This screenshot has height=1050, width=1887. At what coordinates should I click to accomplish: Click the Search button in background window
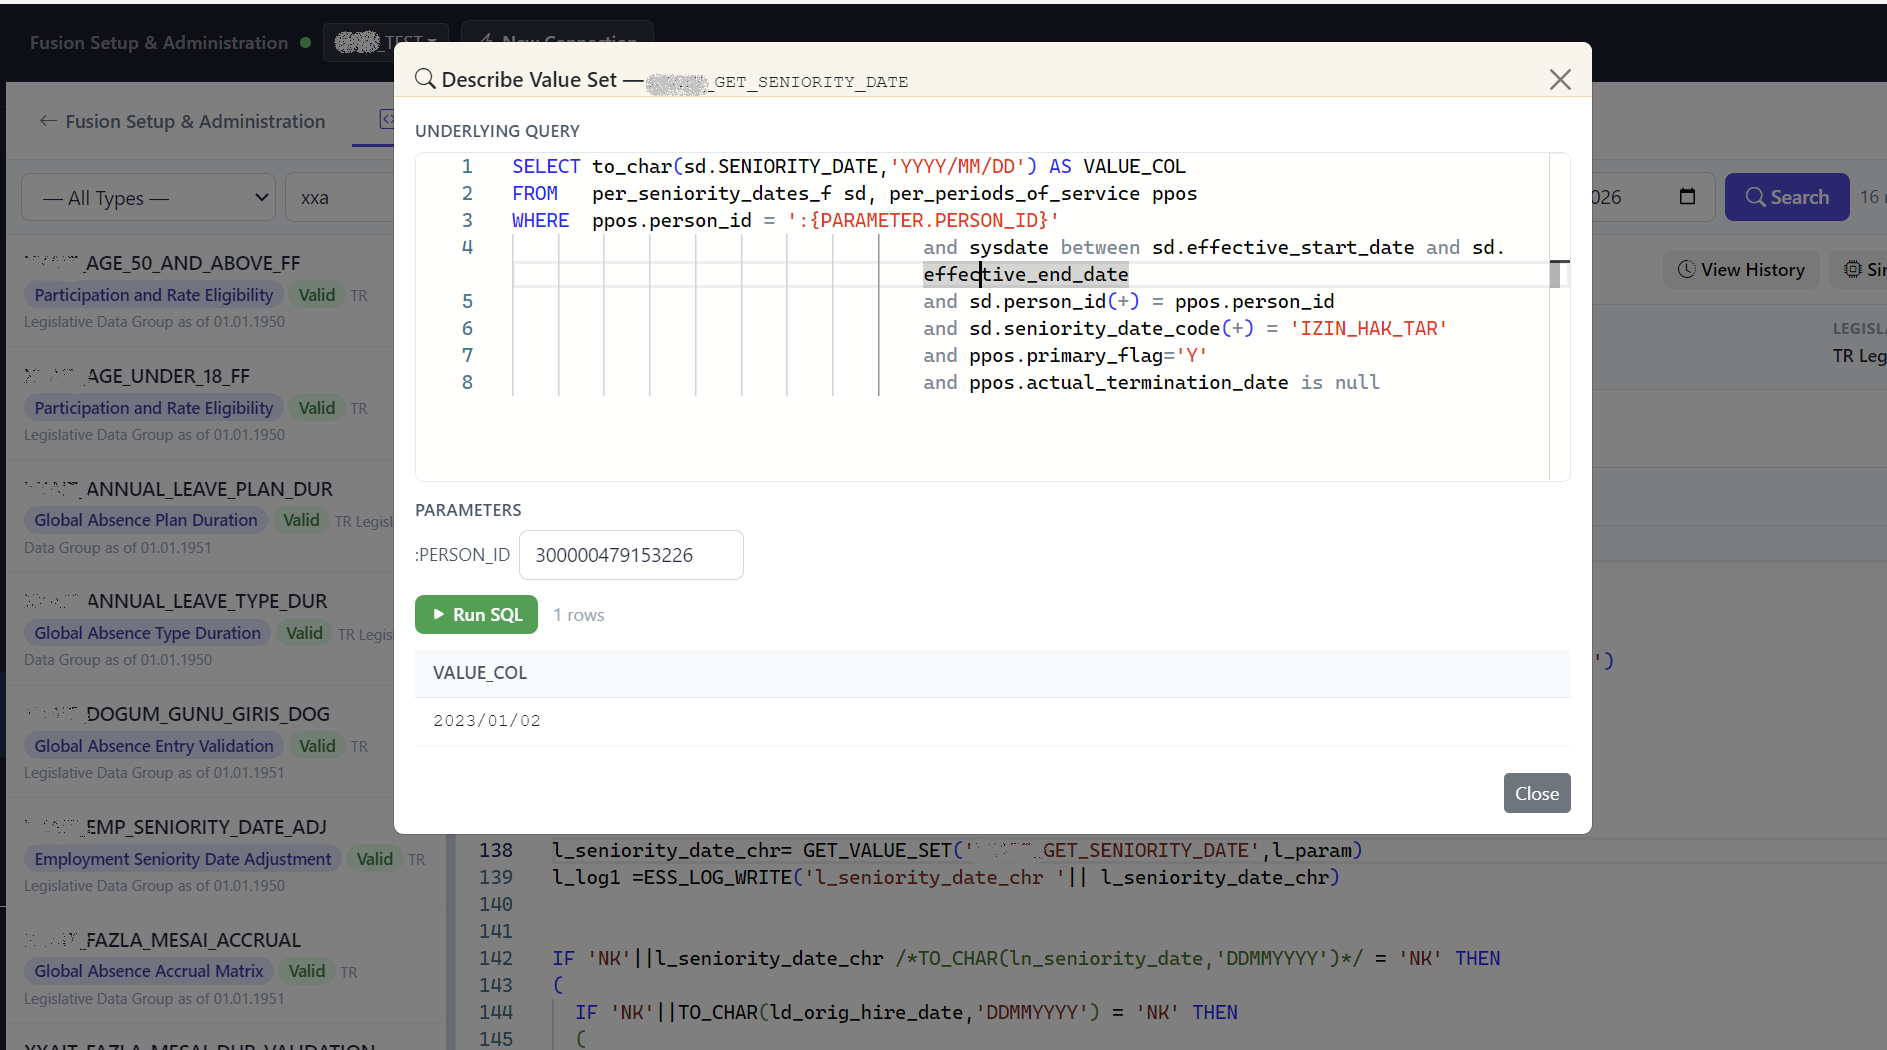point(1787,197)
